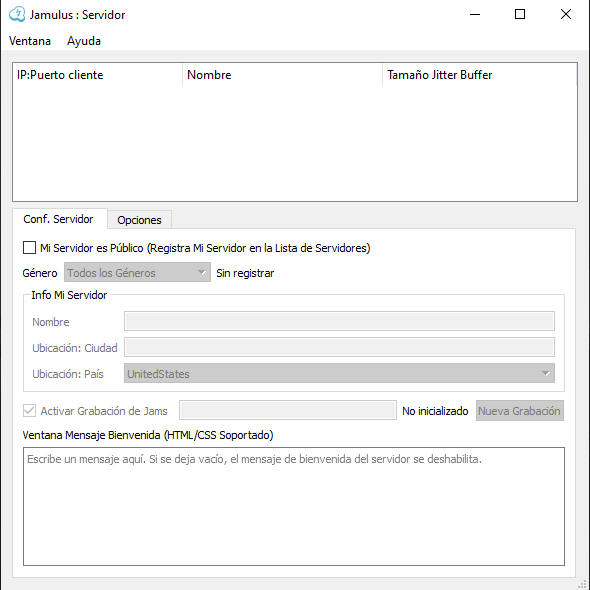This screenshot has height=590, width=590.
Task: Open the Ventana menu
Action: pos(30,41)
